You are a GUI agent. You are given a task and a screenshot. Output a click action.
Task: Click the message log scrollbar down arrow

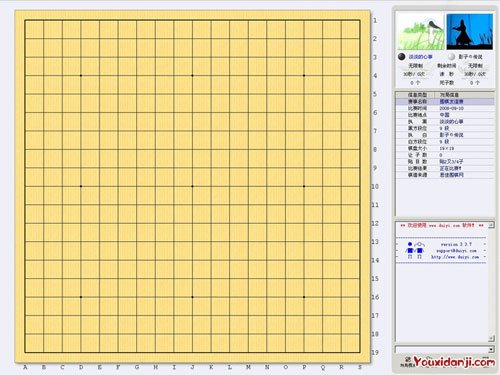[491, 339]
